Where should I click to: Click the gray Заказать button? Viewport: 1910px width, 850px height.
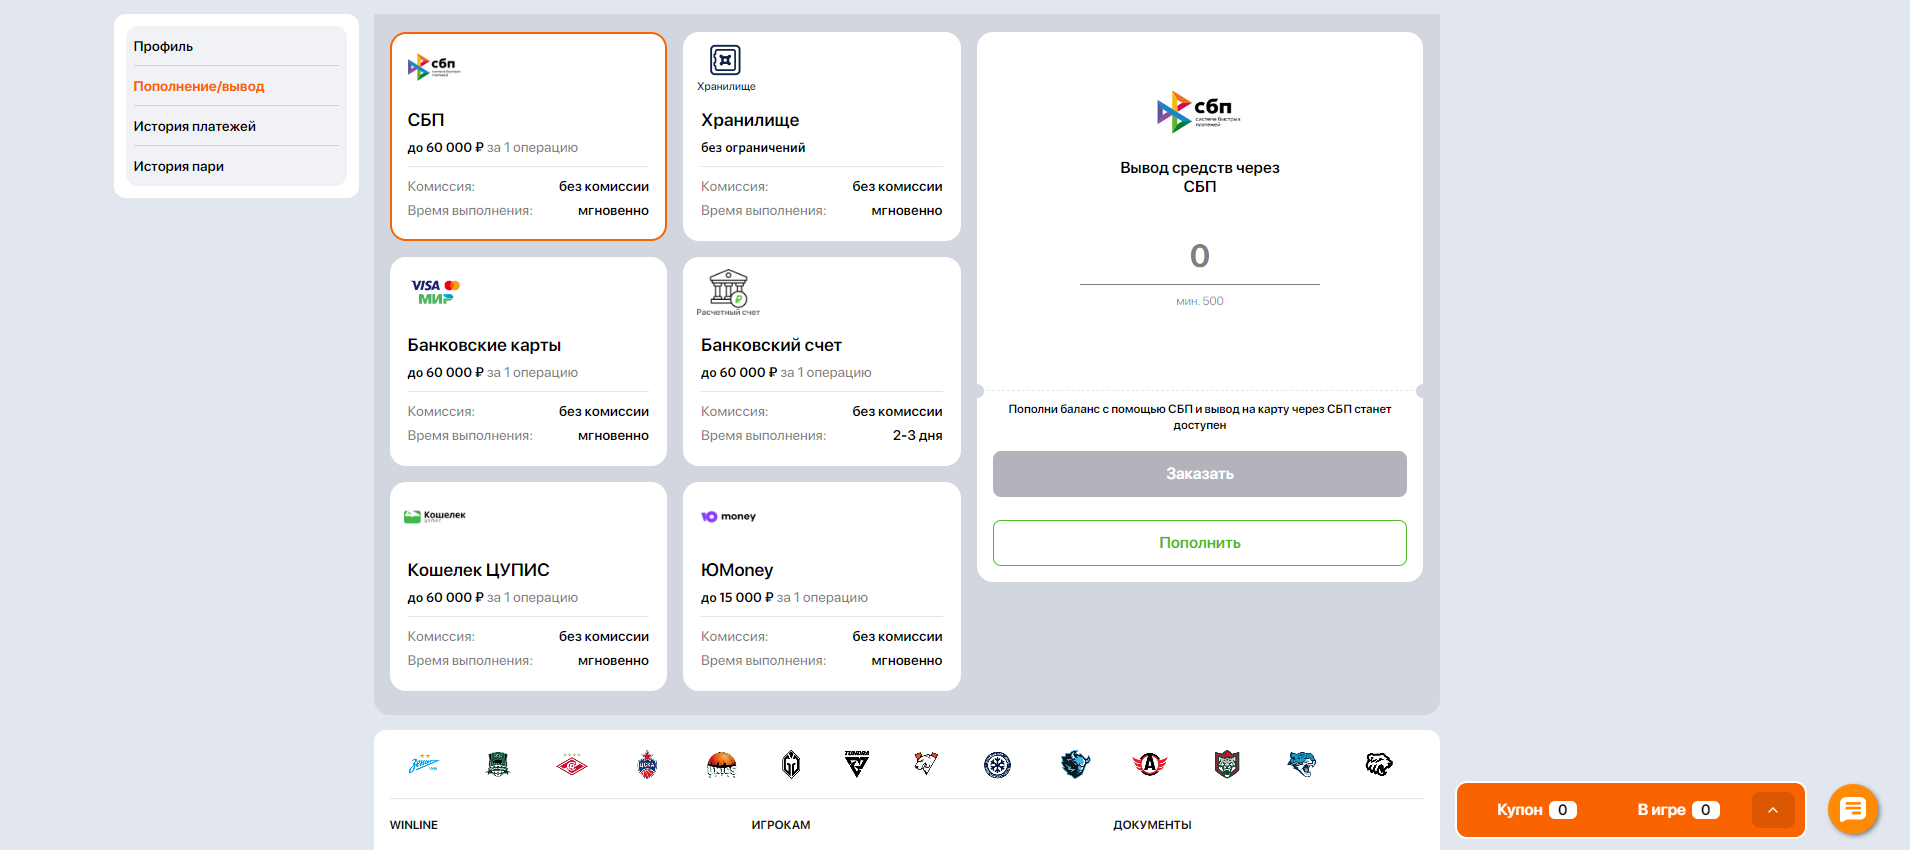coord(1199,474)
